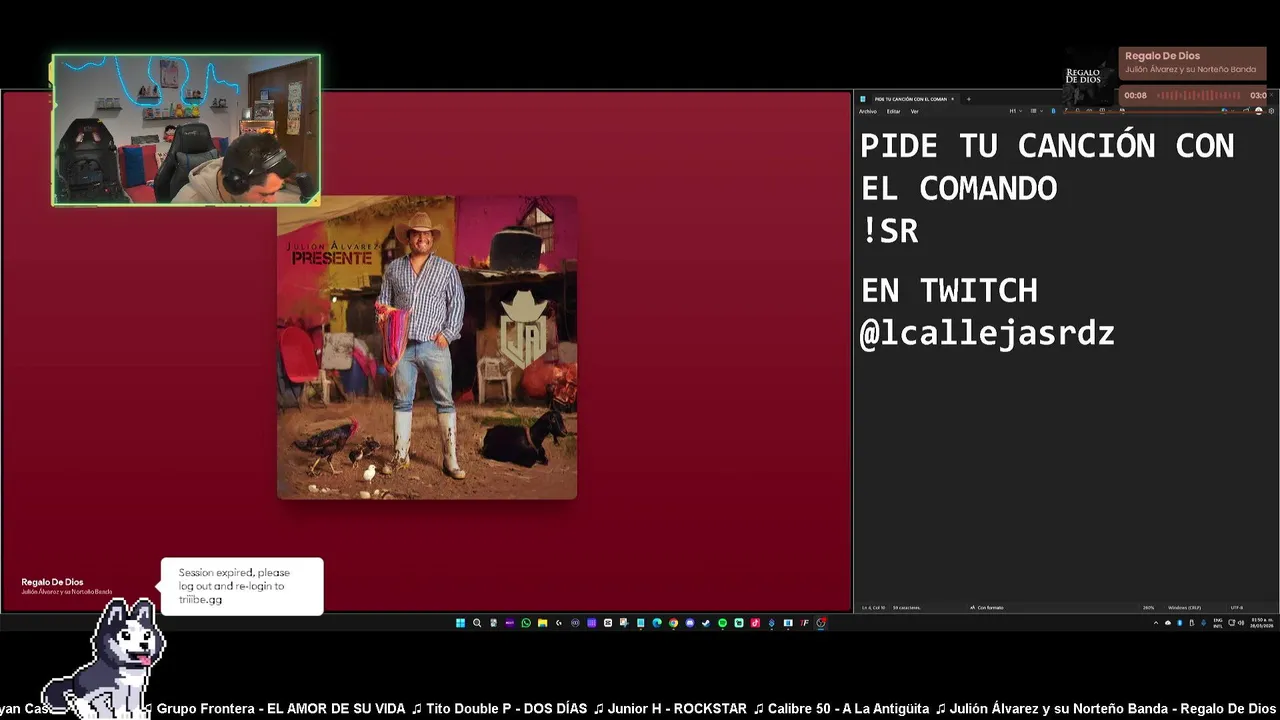
Task: Click 'Grupo Frontera - EL AMOR DE SU VIDA' ticker
Action: point(281,708)
